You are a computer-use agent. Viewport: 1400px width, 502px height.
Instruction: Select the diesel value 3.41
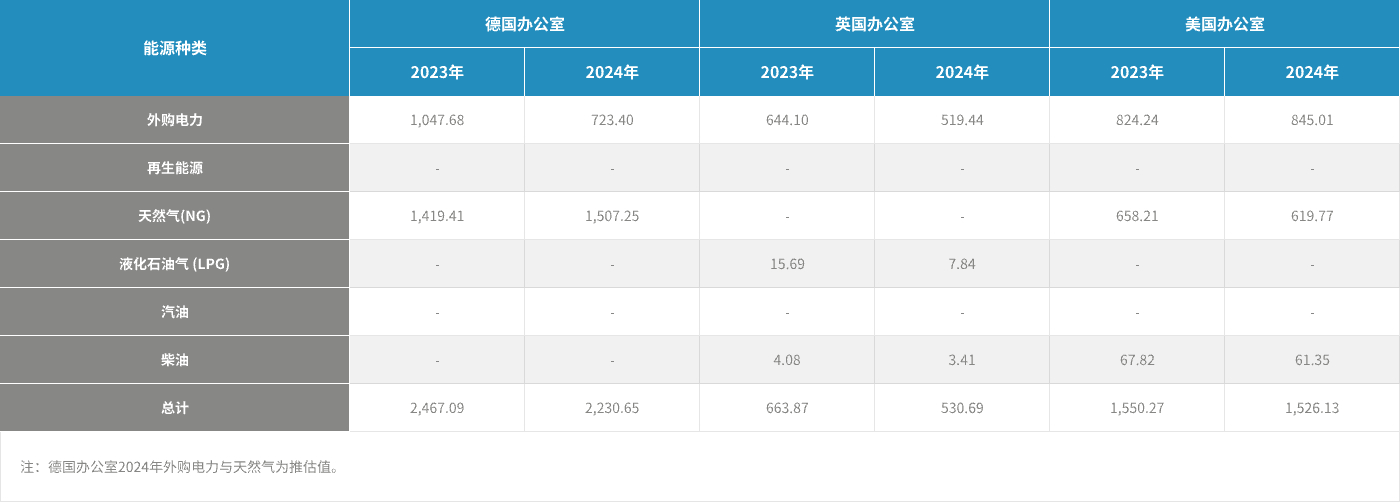(x=962, y=360)
